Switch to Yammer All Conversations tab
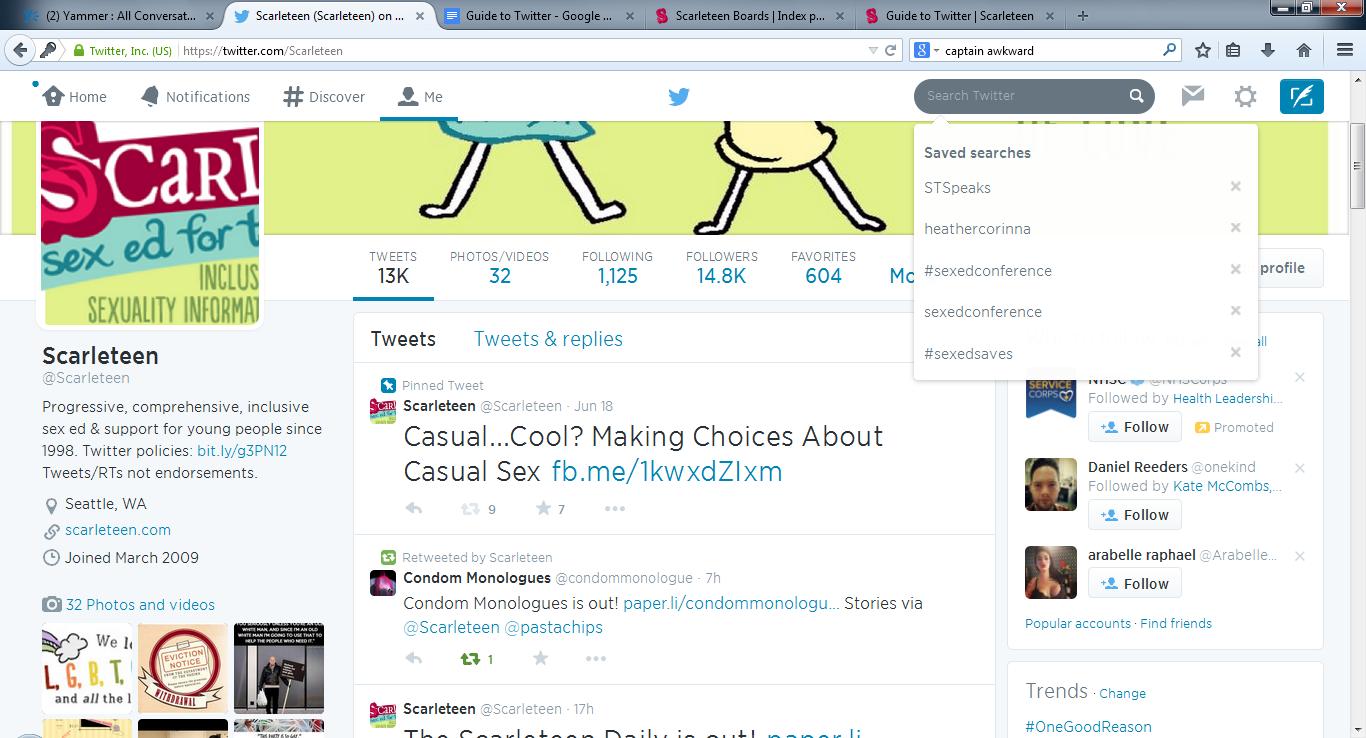 [x=120, y=16]
